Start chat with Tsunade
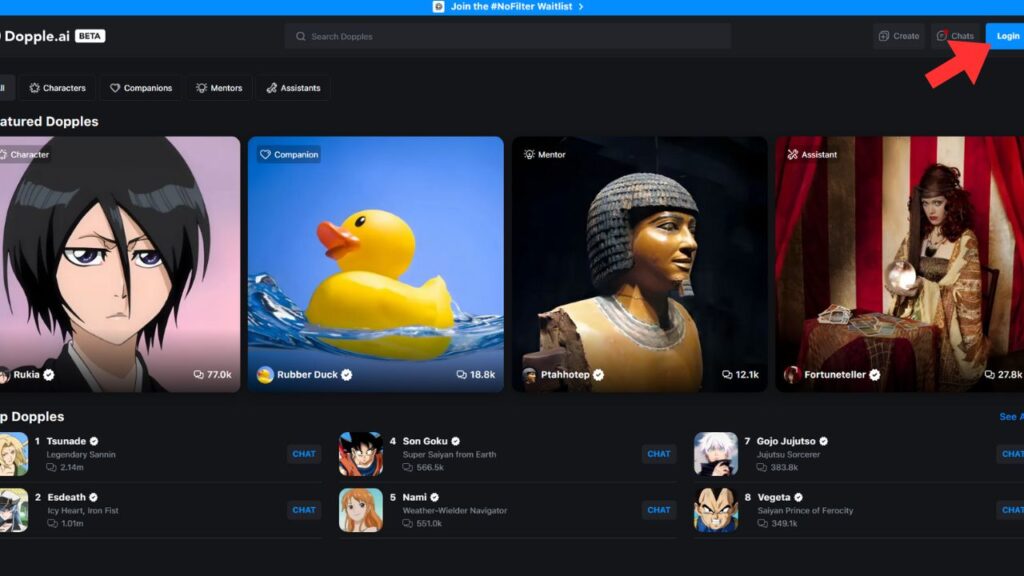Image resolution: width=1024 pixels, height=576 pixels. pyautogui.click(x=304, y=454)
